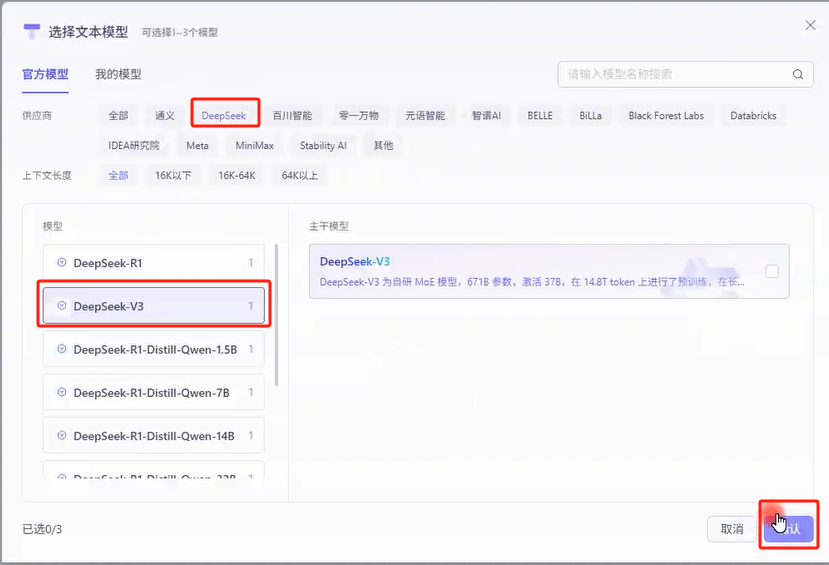Screen dimensions: 829x565
Task: Filter suppliers by BiLLa
Action: click(591, 116)
